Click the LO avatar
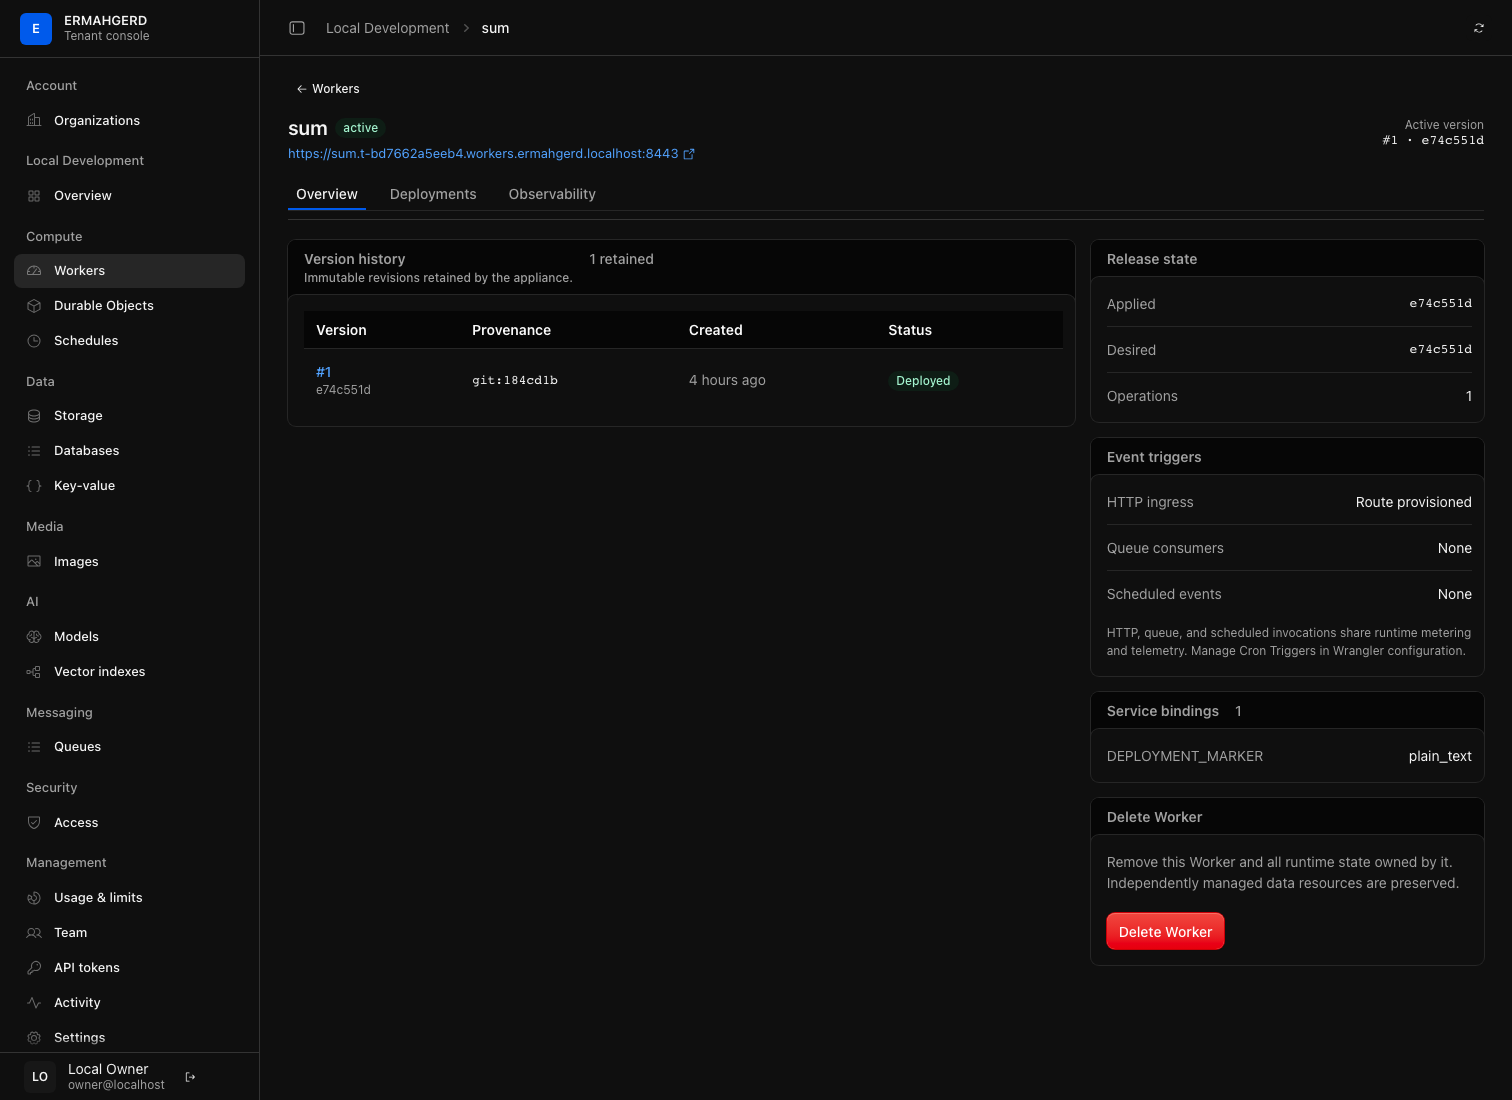This screenshot has height=1100, width=1512. click(40, 1077)
